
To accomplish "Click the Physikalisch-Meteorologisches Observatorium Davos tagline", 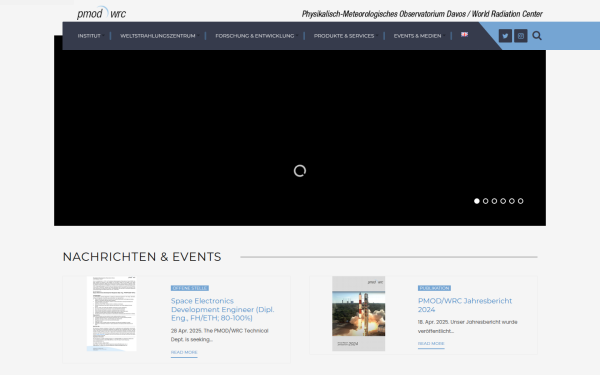I will click(x=422, y=14).
